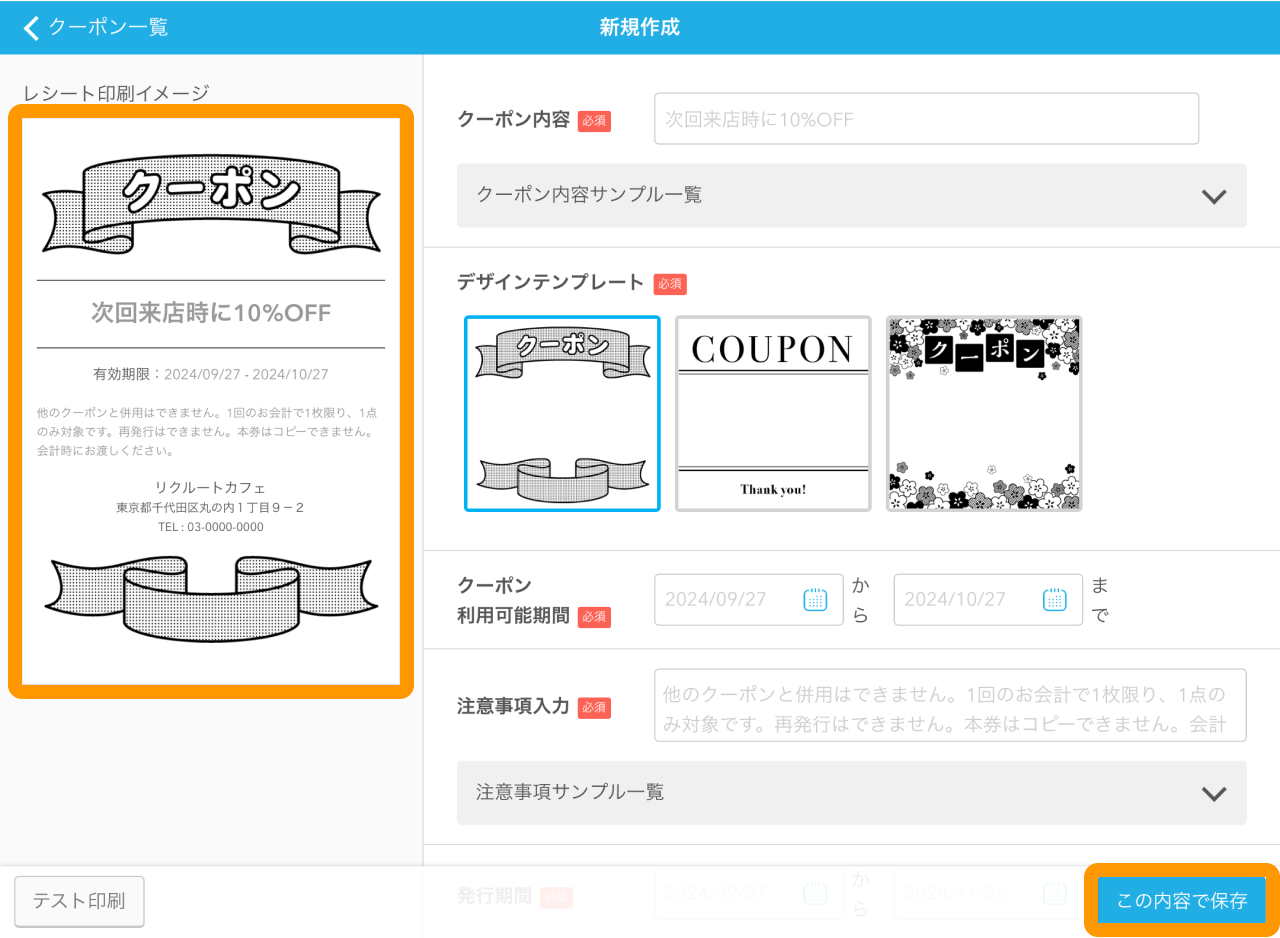Select the ribbon クーポン design template

tap(562, 413)
